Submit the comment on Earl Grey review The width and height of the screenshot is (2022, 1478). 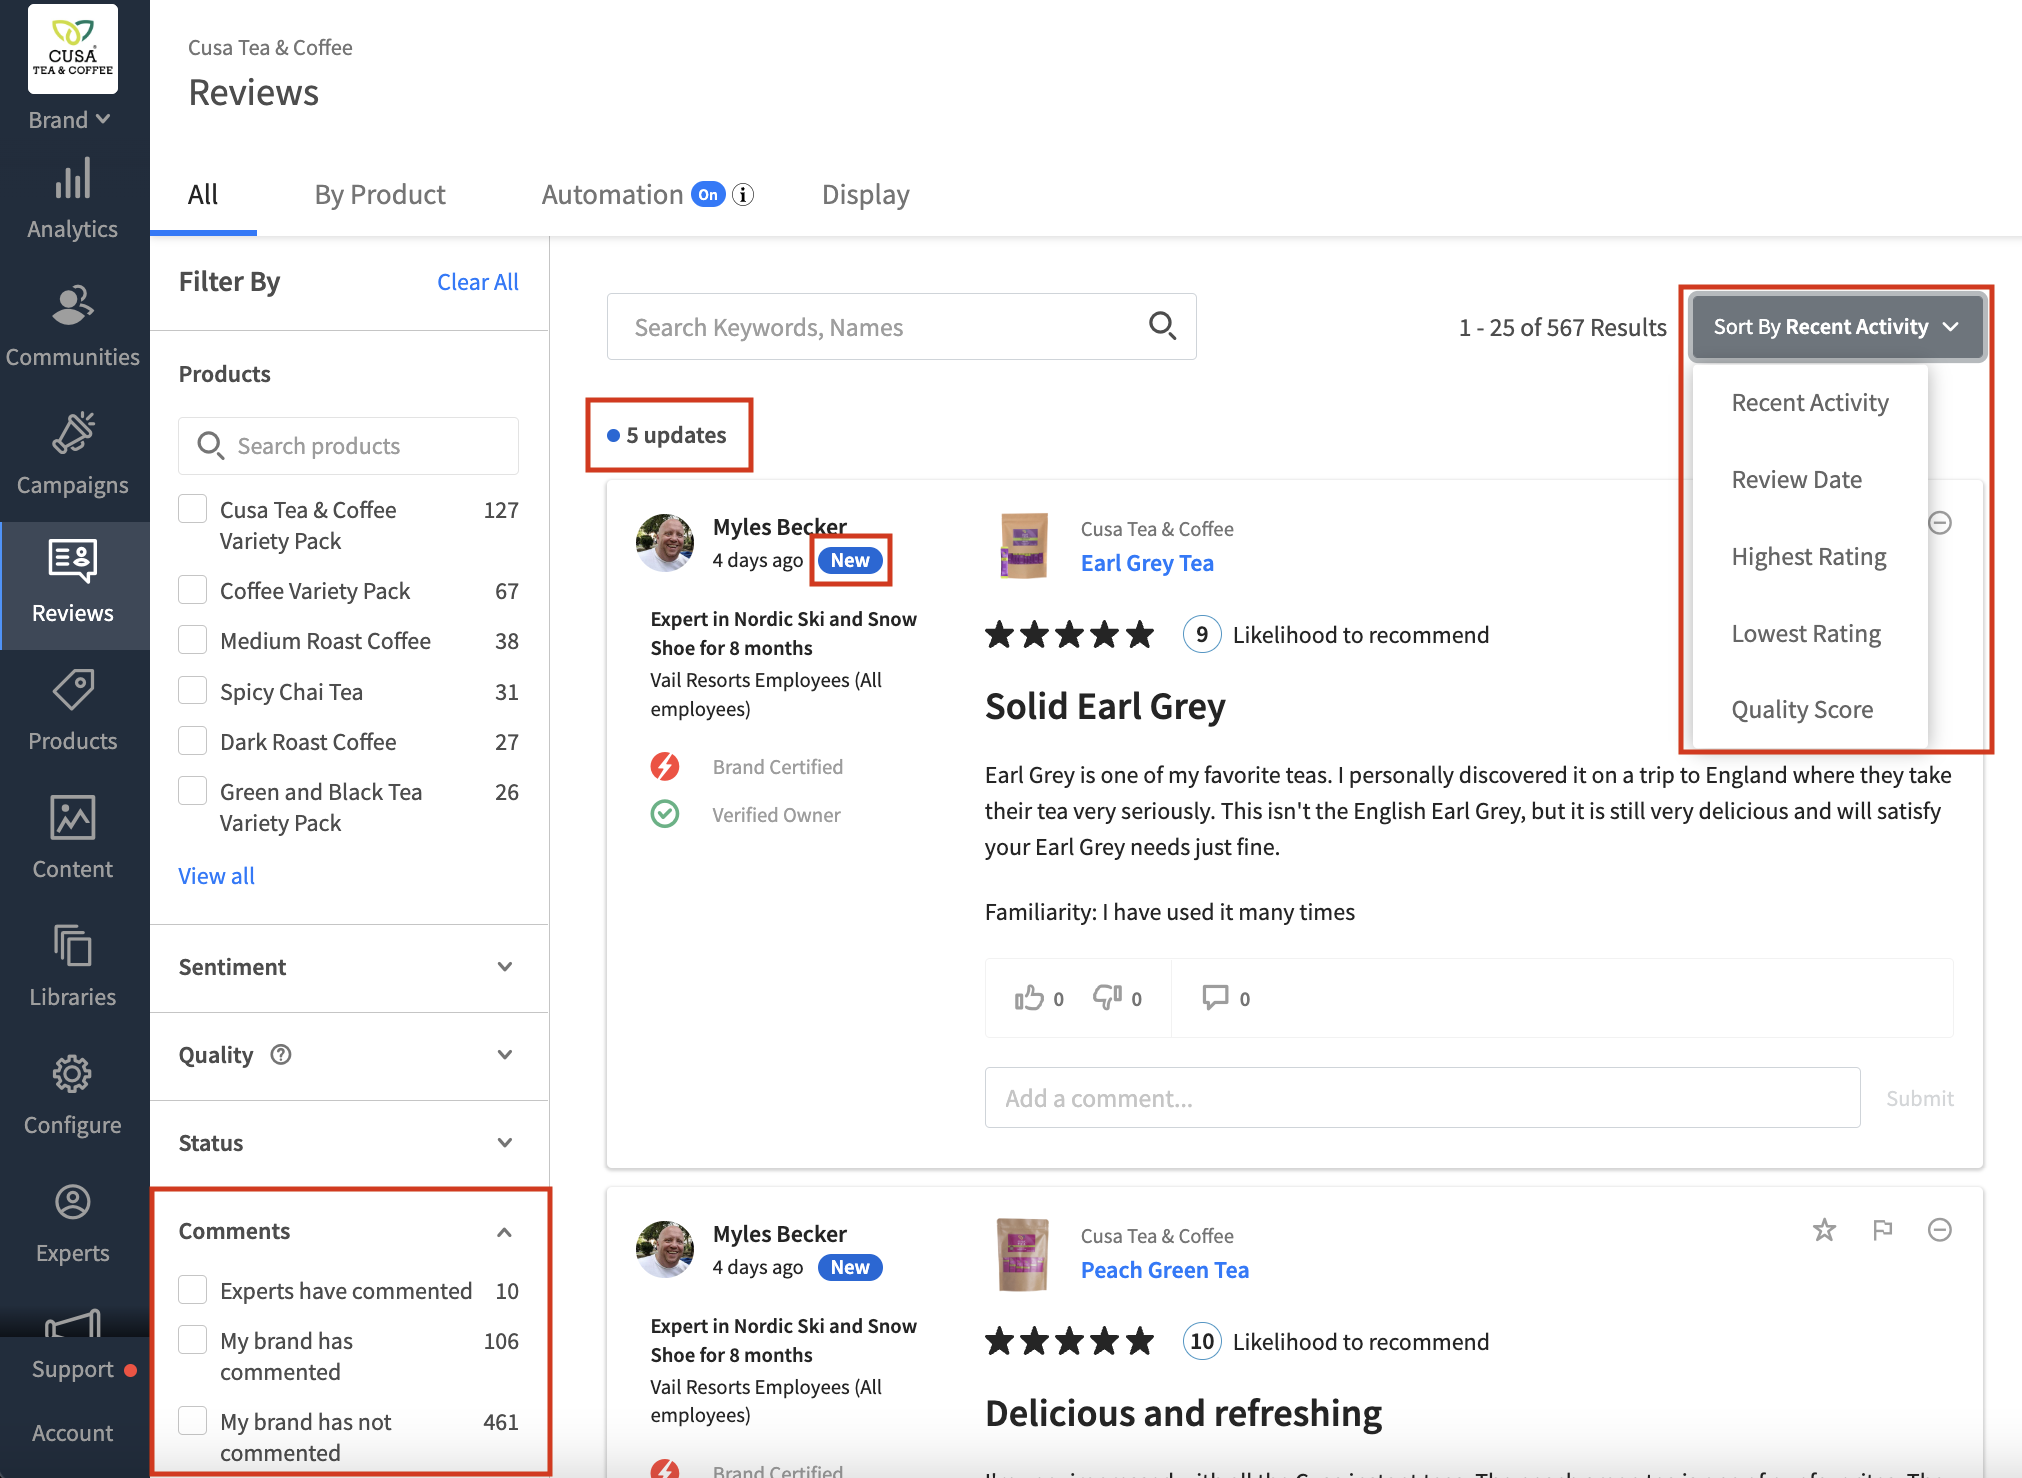tap(1919, 1098)
